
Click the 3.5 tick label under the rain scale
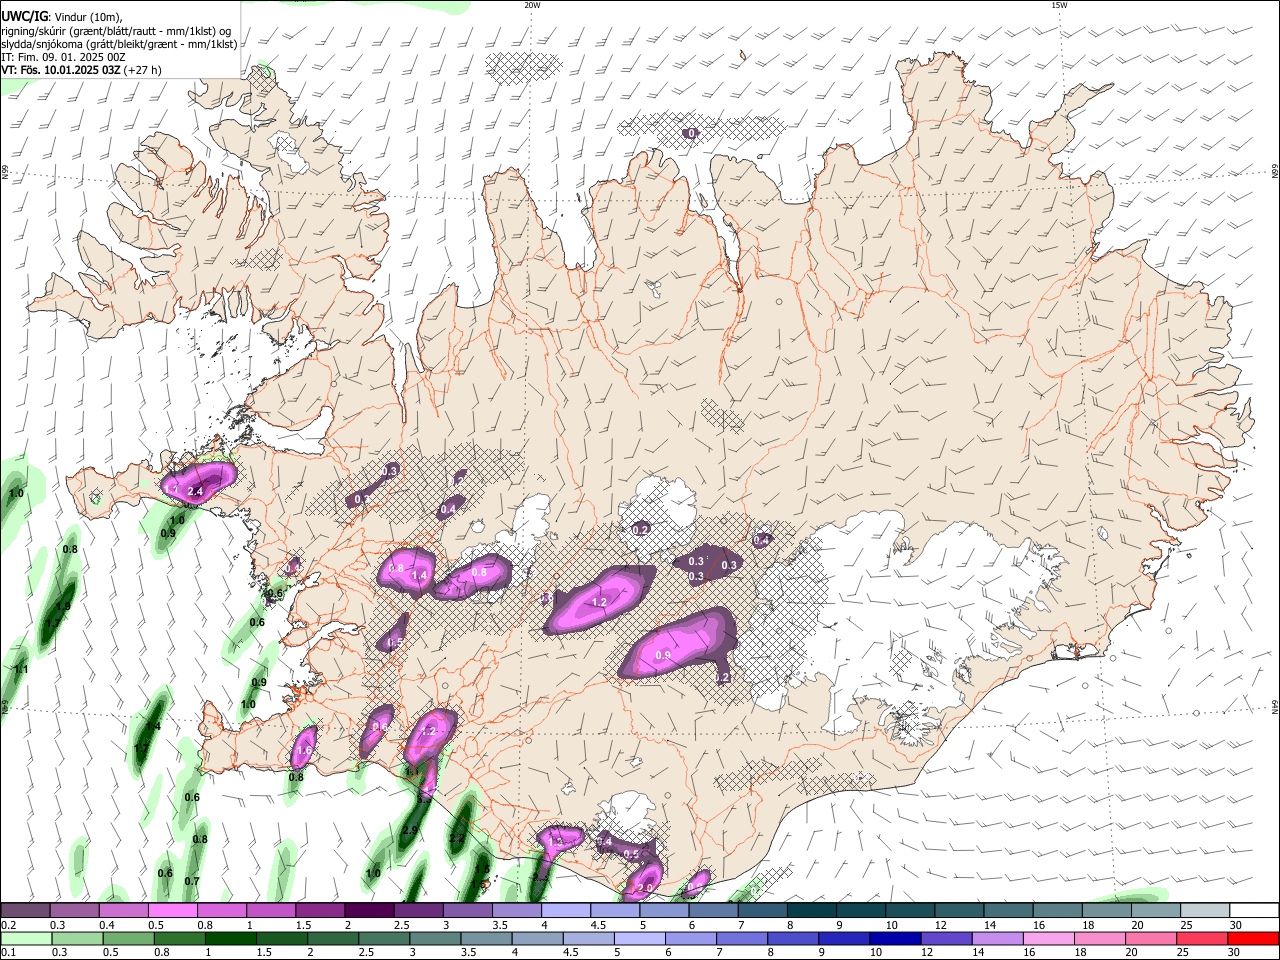468,953
